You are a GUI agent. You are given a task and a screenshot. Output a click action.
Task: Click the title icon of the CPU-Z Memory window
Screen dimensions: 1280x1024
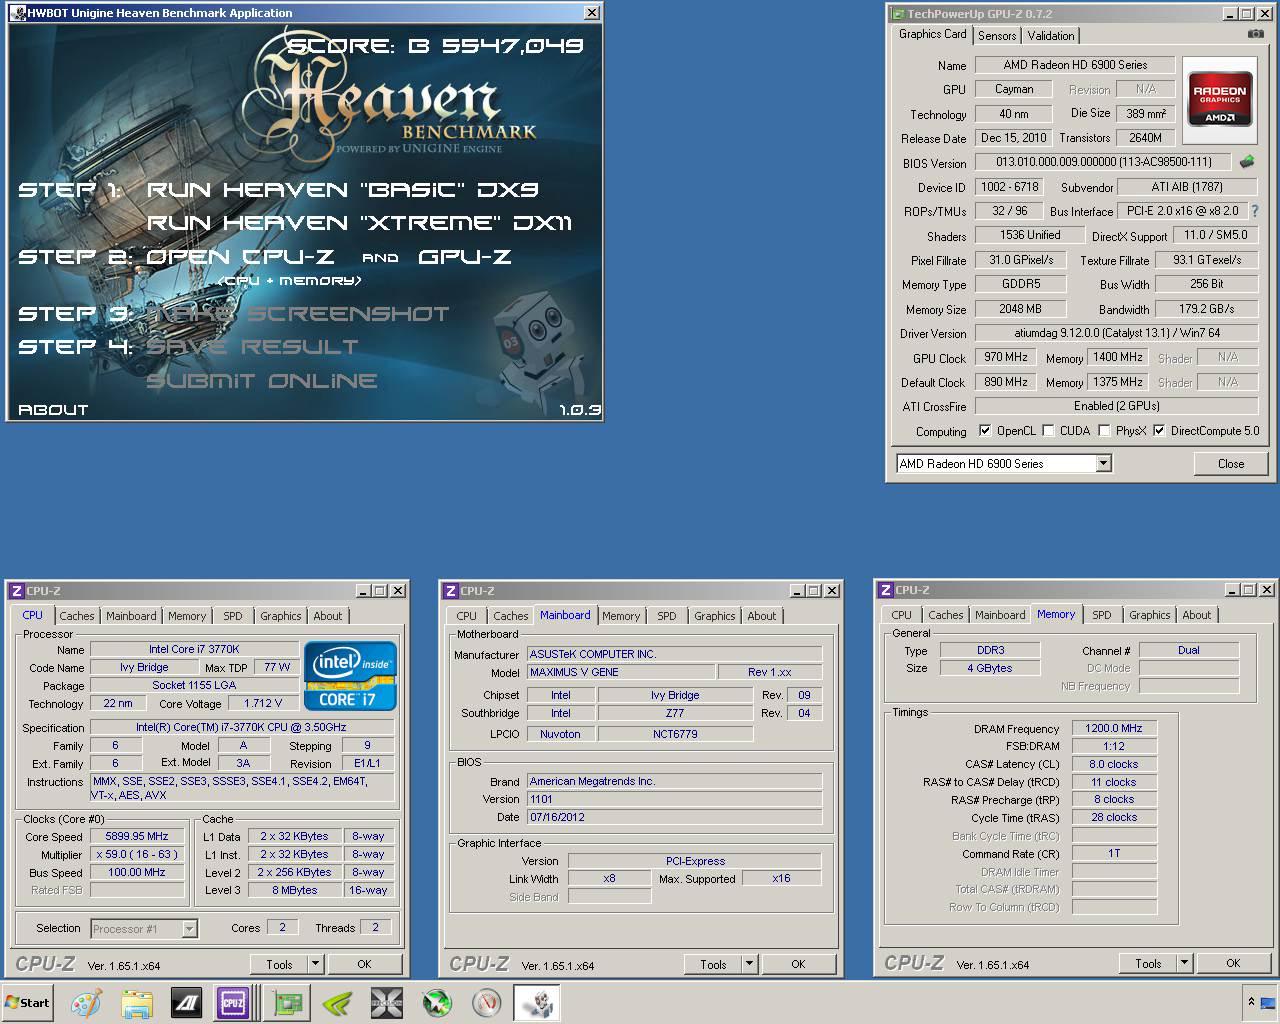click(885, 590)
